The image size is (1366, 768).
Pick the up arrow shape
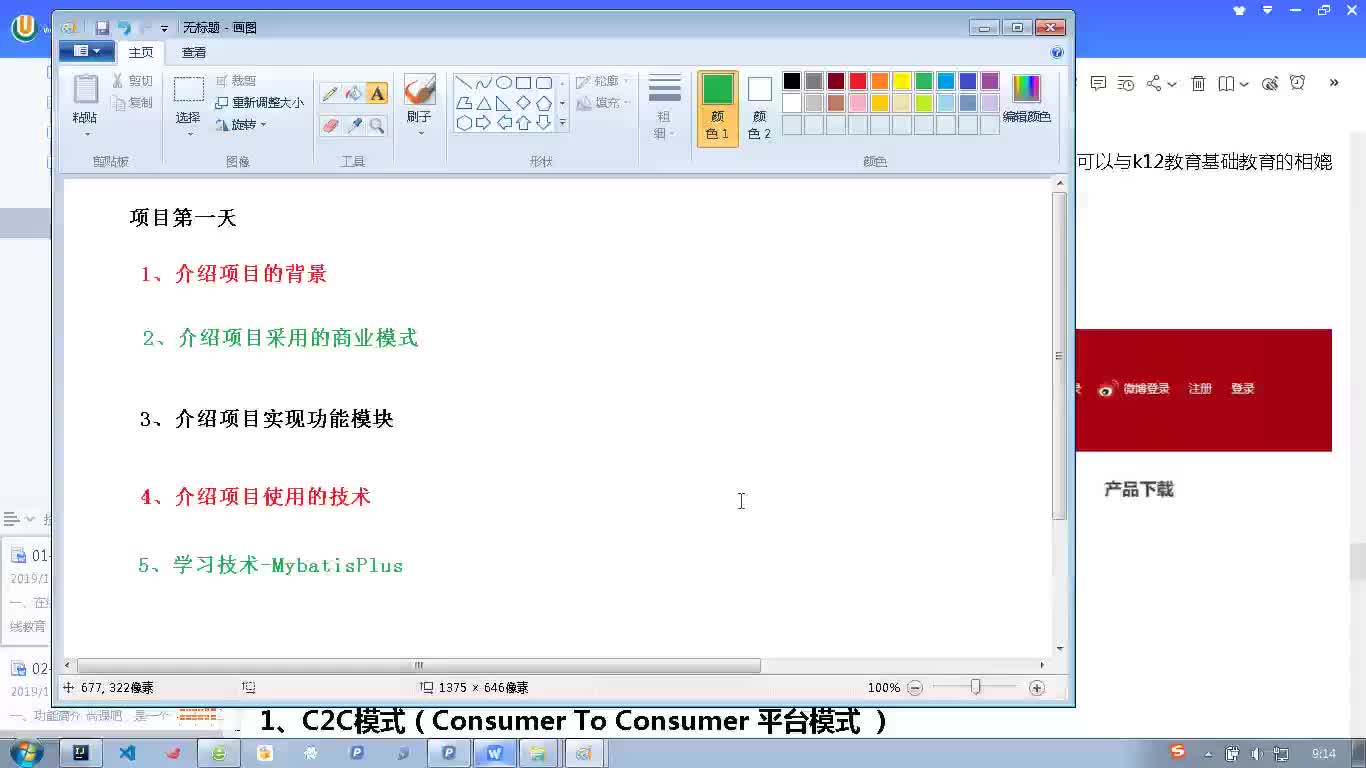coord(523,123)
